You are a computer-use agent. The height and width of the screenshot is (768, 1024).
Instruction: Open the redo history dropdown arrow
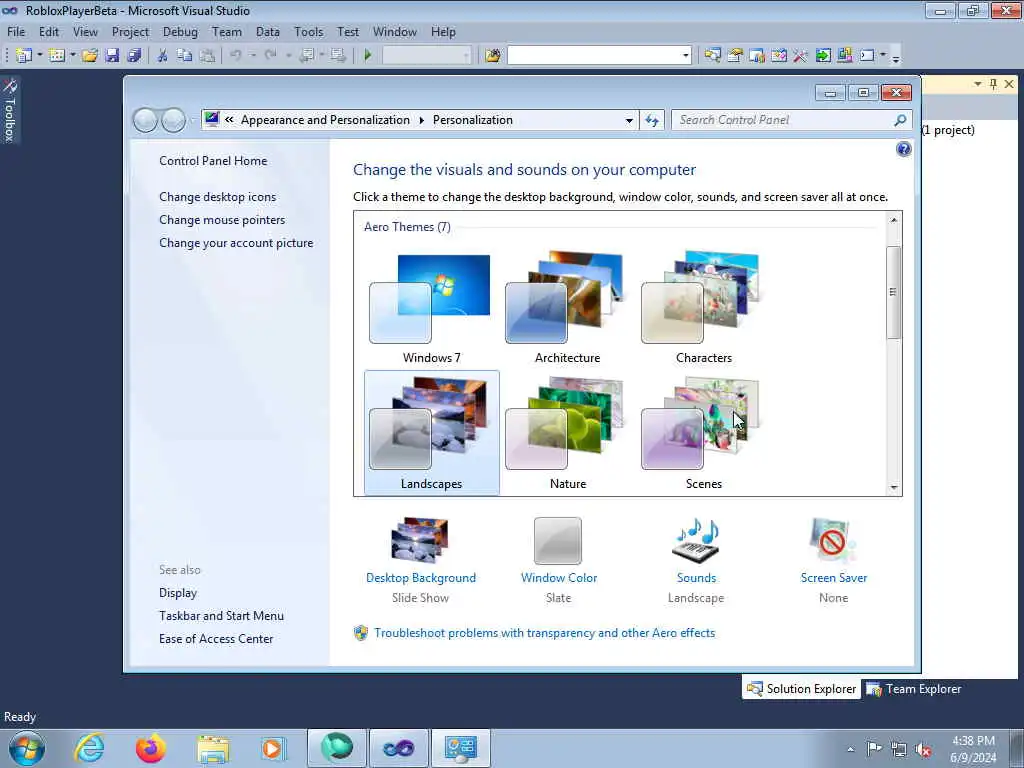pos(288,56)
